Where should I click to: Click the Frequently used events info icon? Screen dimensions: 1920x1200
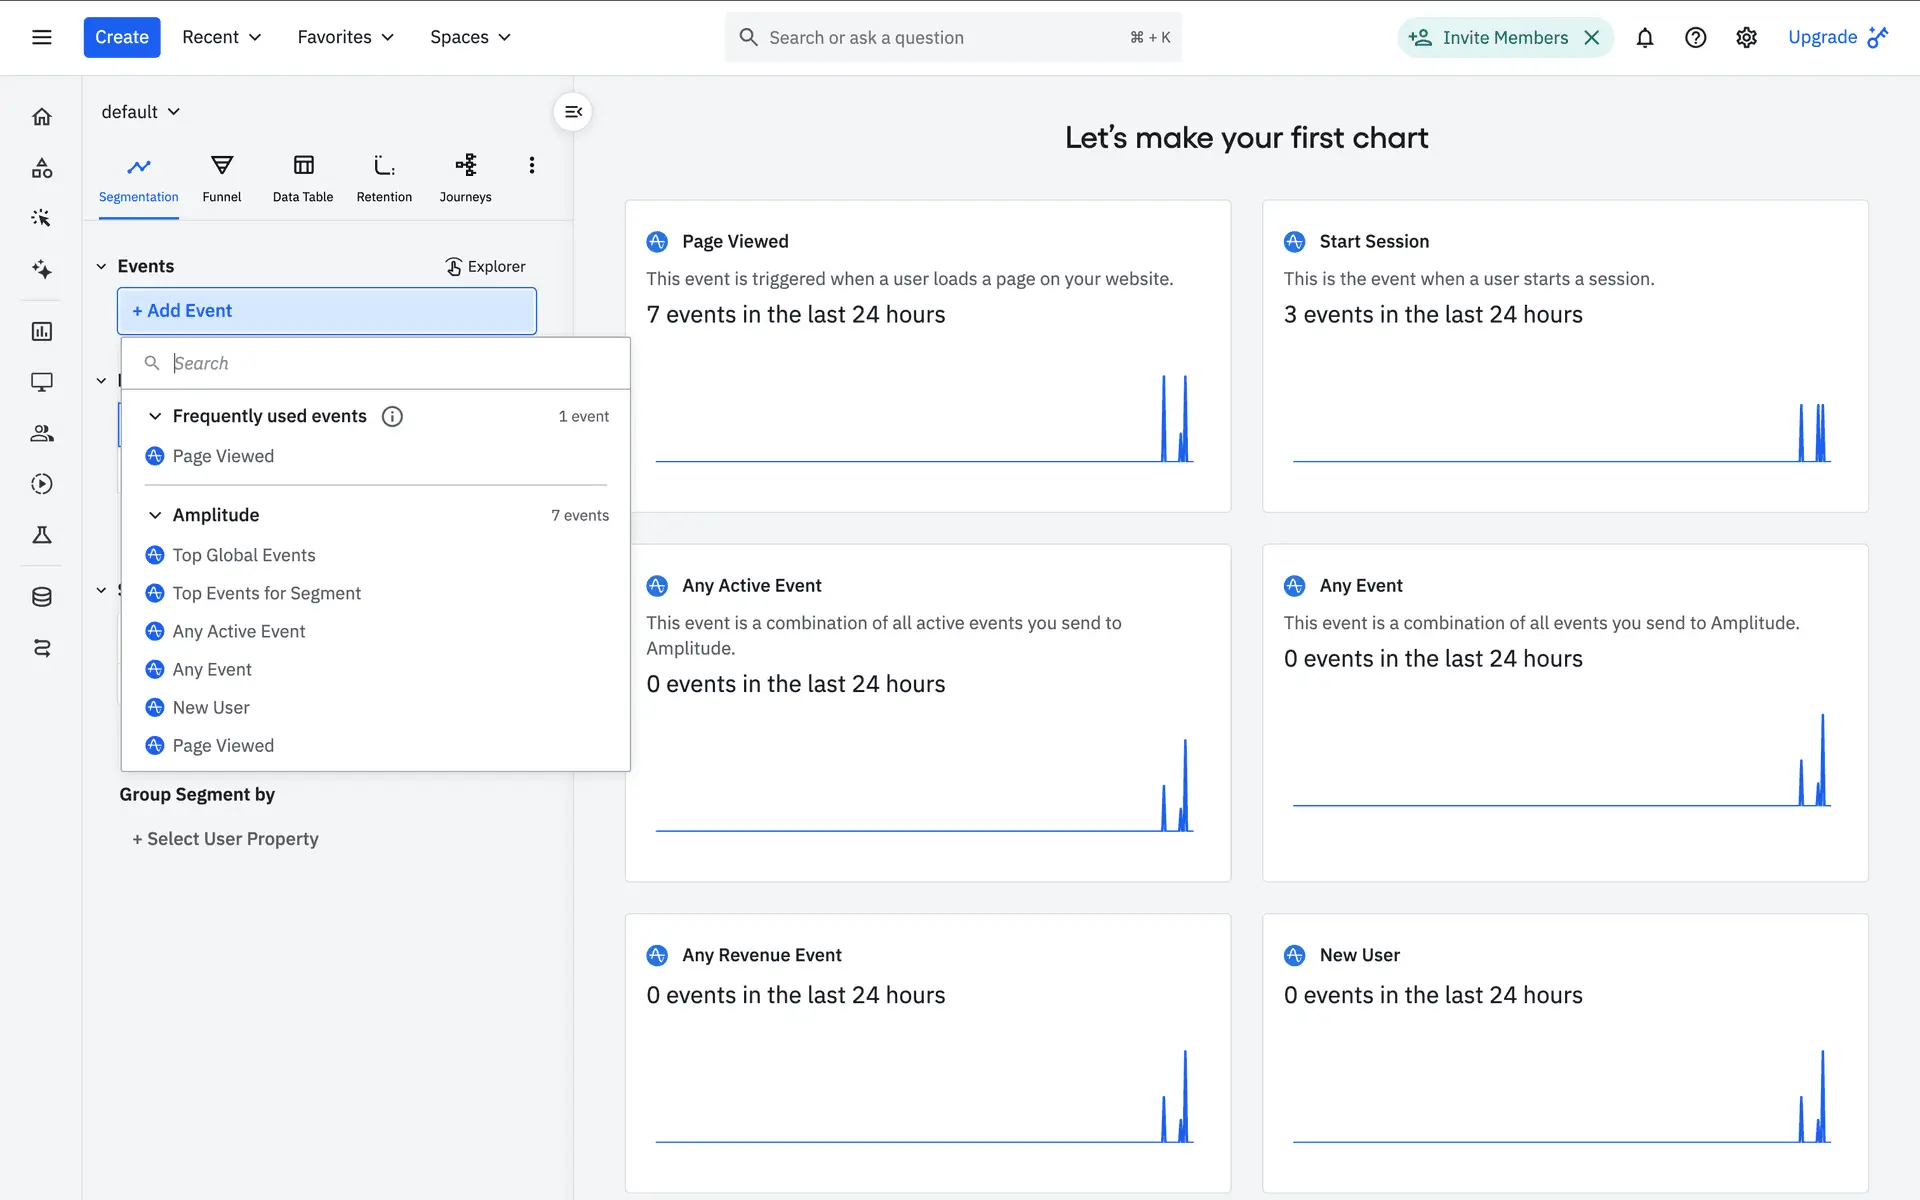(392, 416)
